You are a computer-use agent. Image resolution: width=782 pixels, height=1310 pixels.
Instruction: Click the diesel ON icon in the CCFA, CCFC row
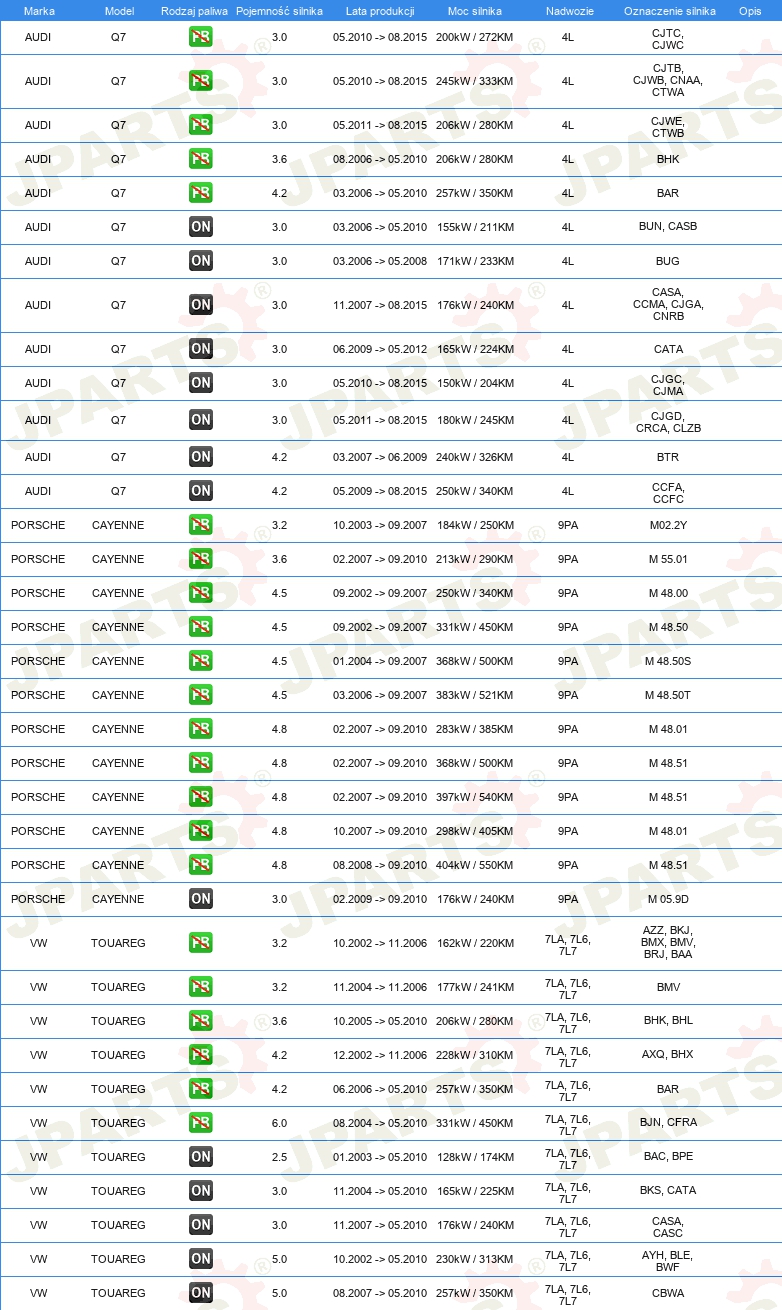coord(201,491)
